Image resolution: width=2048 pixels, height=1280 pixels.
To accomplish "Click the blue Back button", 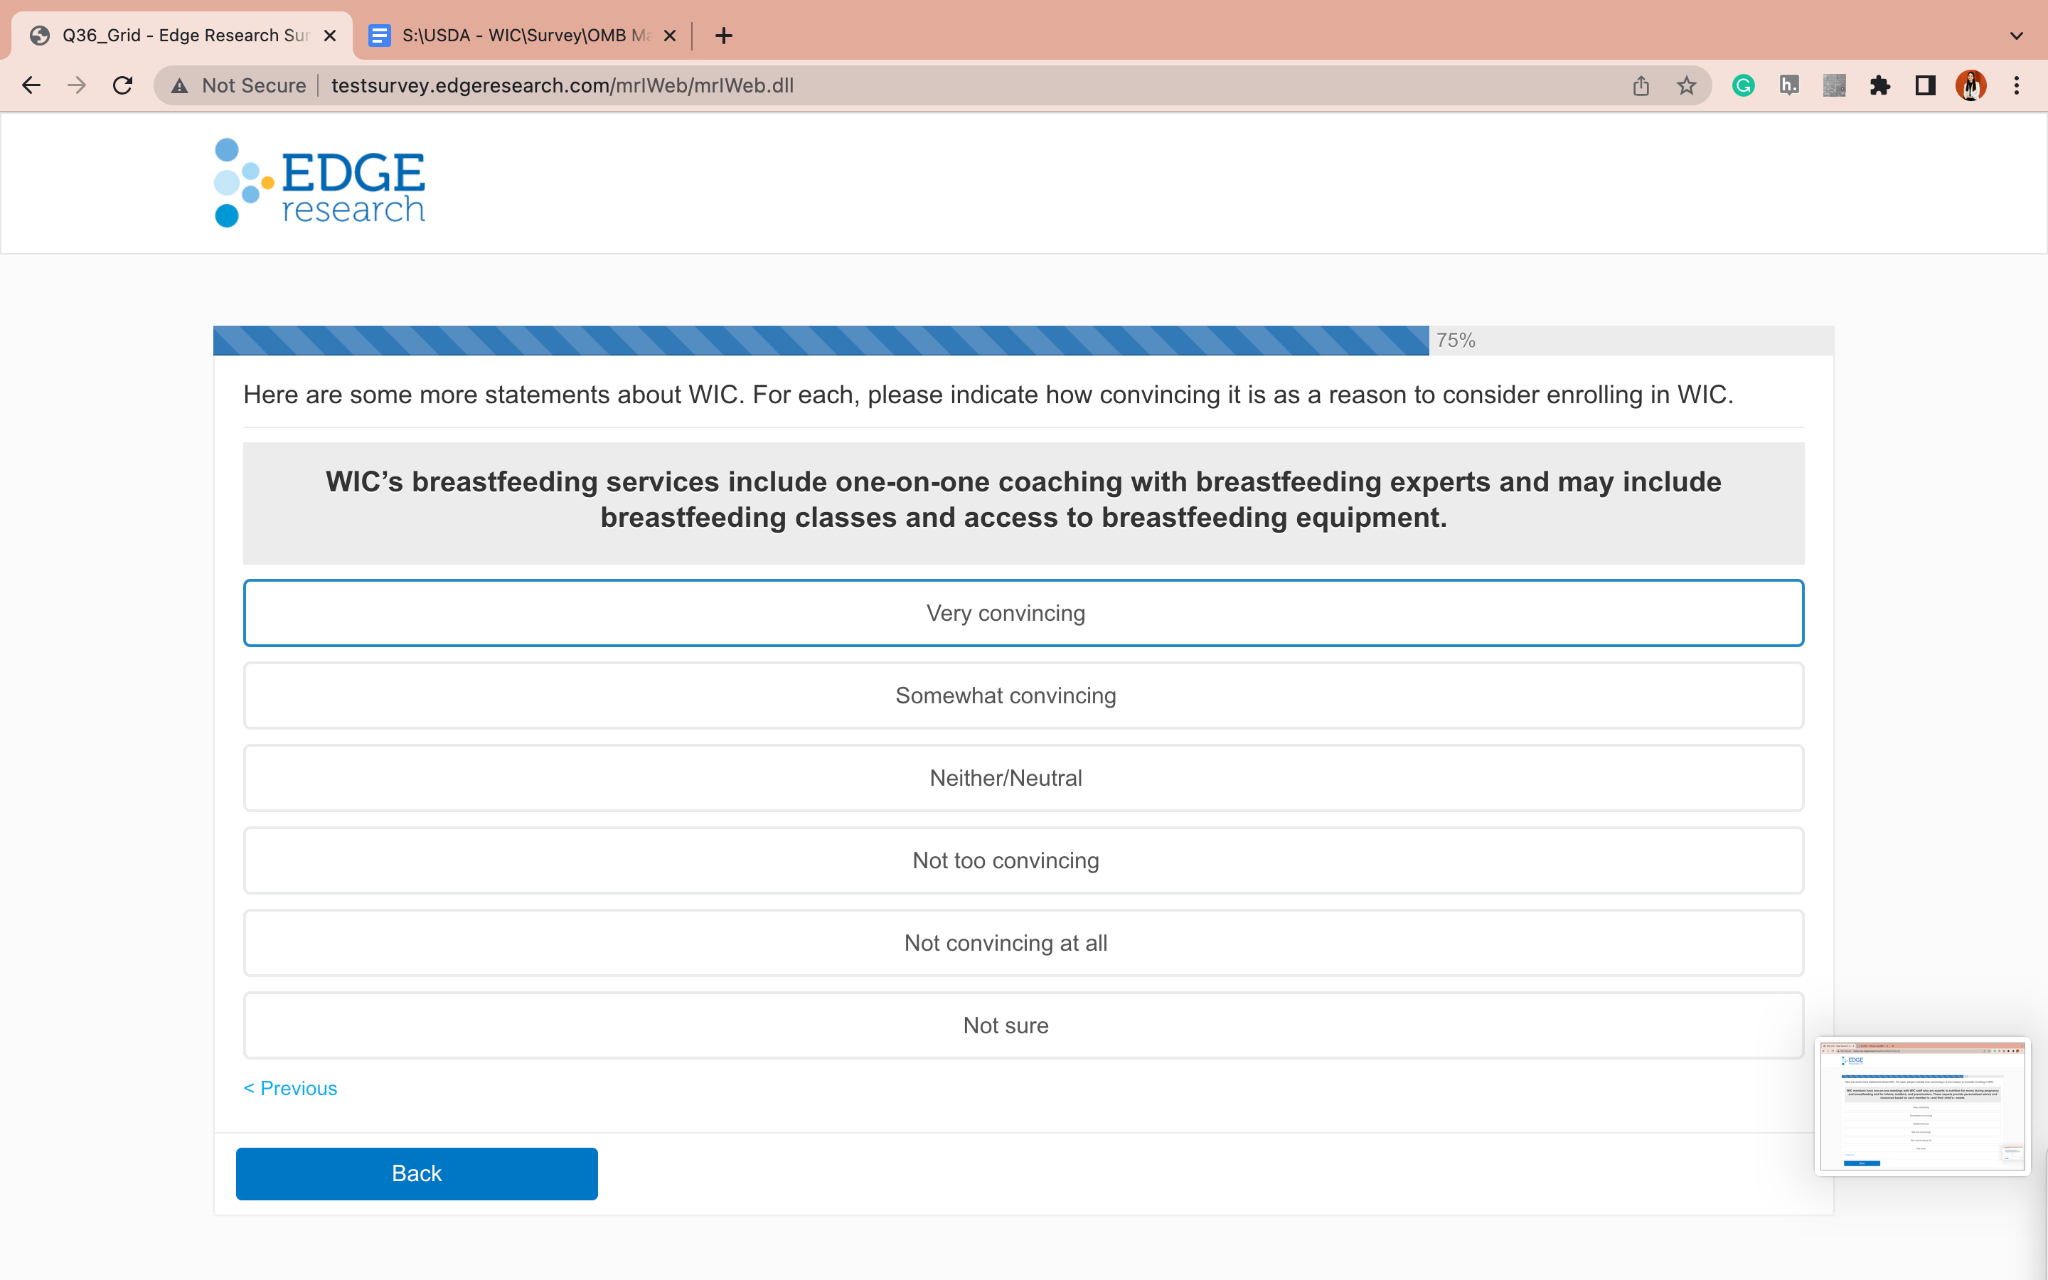I will pyautogui.click(x=416, y=1174).
